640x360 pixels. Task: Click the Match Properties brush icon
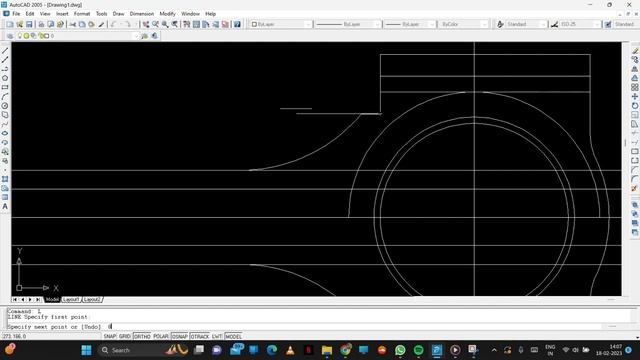pos(102,24)
